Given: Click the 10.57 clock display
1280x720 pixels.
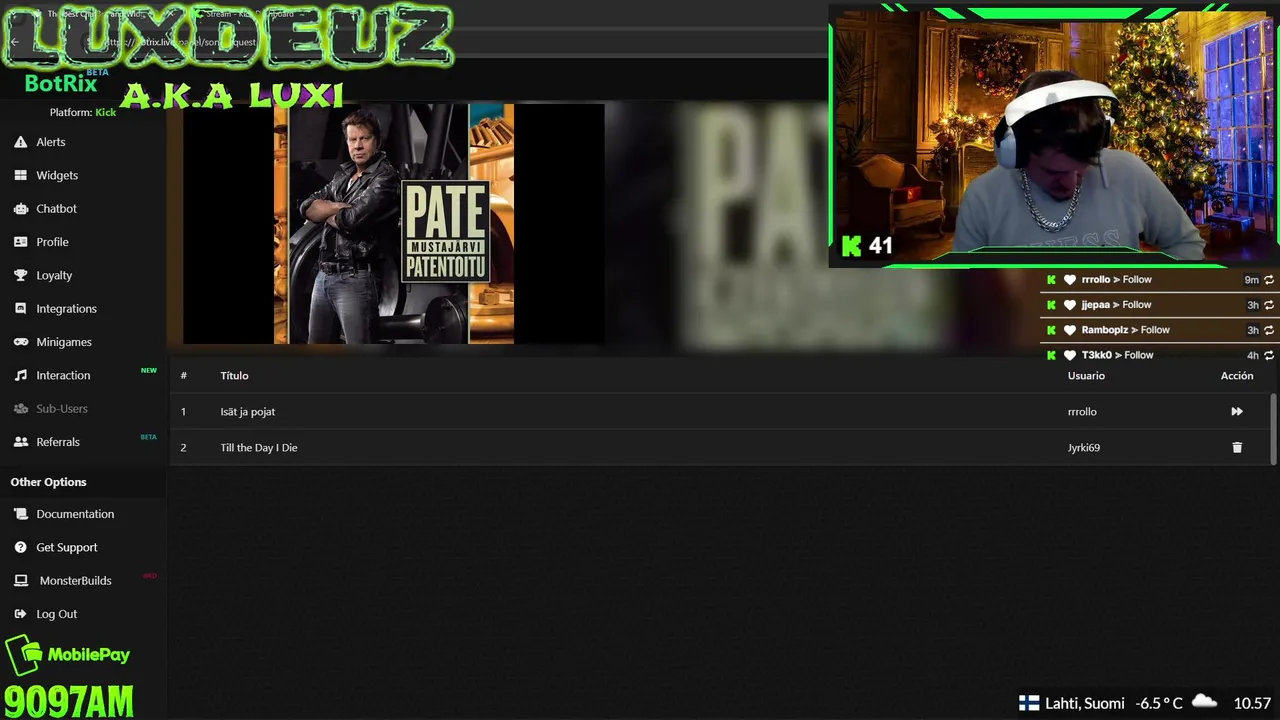Looking at the screenshot, I should click(1252, 703).
